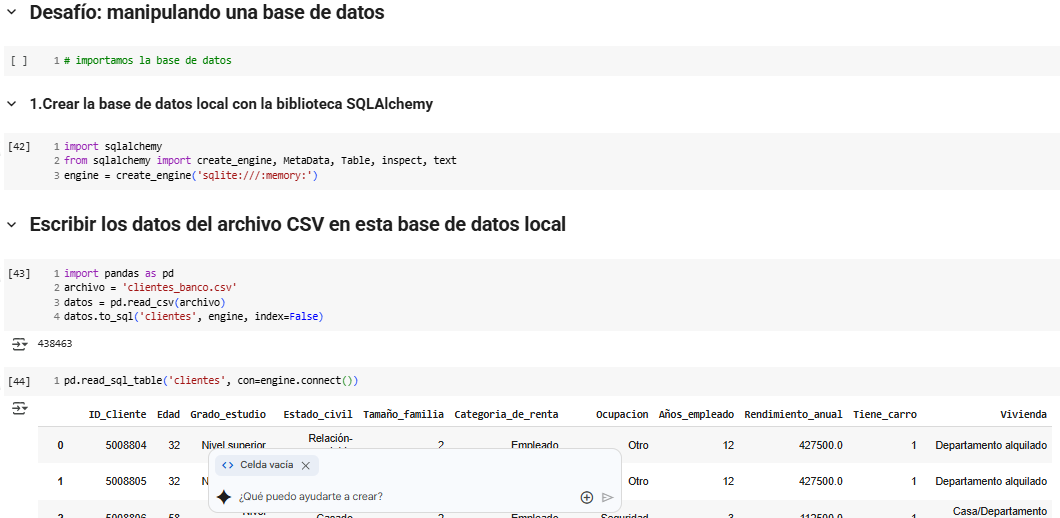Click the add (plus) icon in the prompt box
This screenshot has height=518, width=1060.
pos(587,497)
